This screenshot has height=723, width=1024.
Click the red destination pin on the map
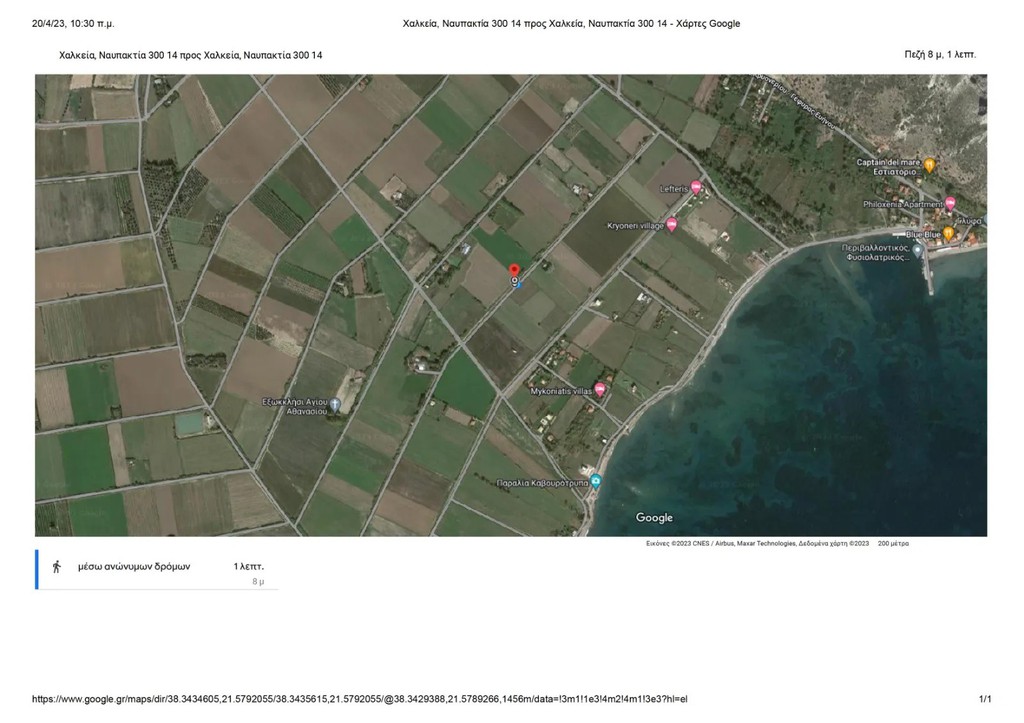coord(515,271)
